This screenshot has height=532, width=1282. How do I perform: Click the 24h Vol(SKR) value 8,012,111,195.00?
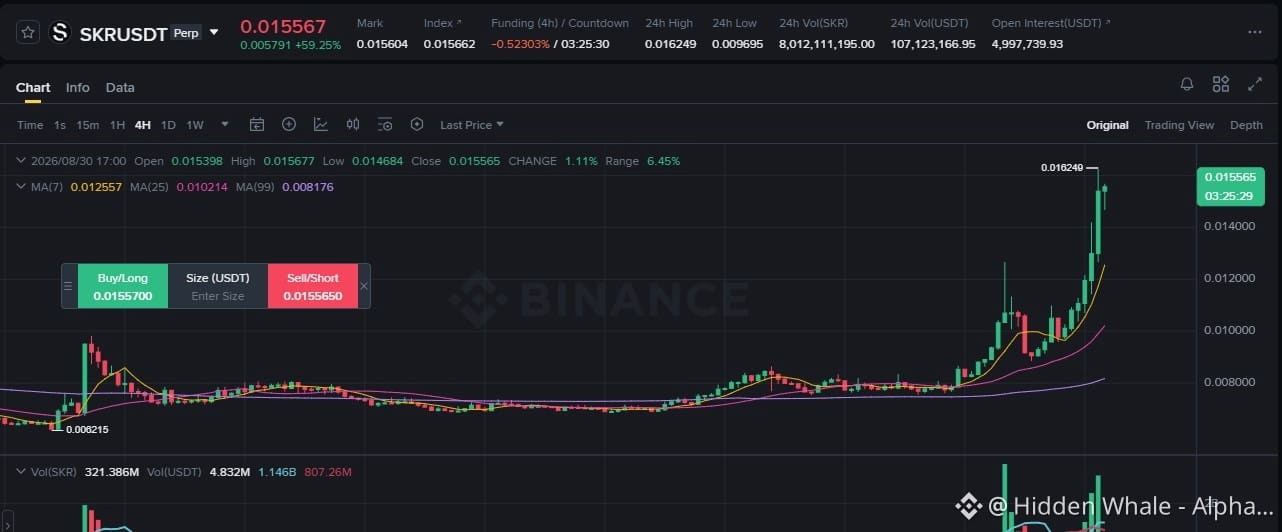[x=827, y=44]
